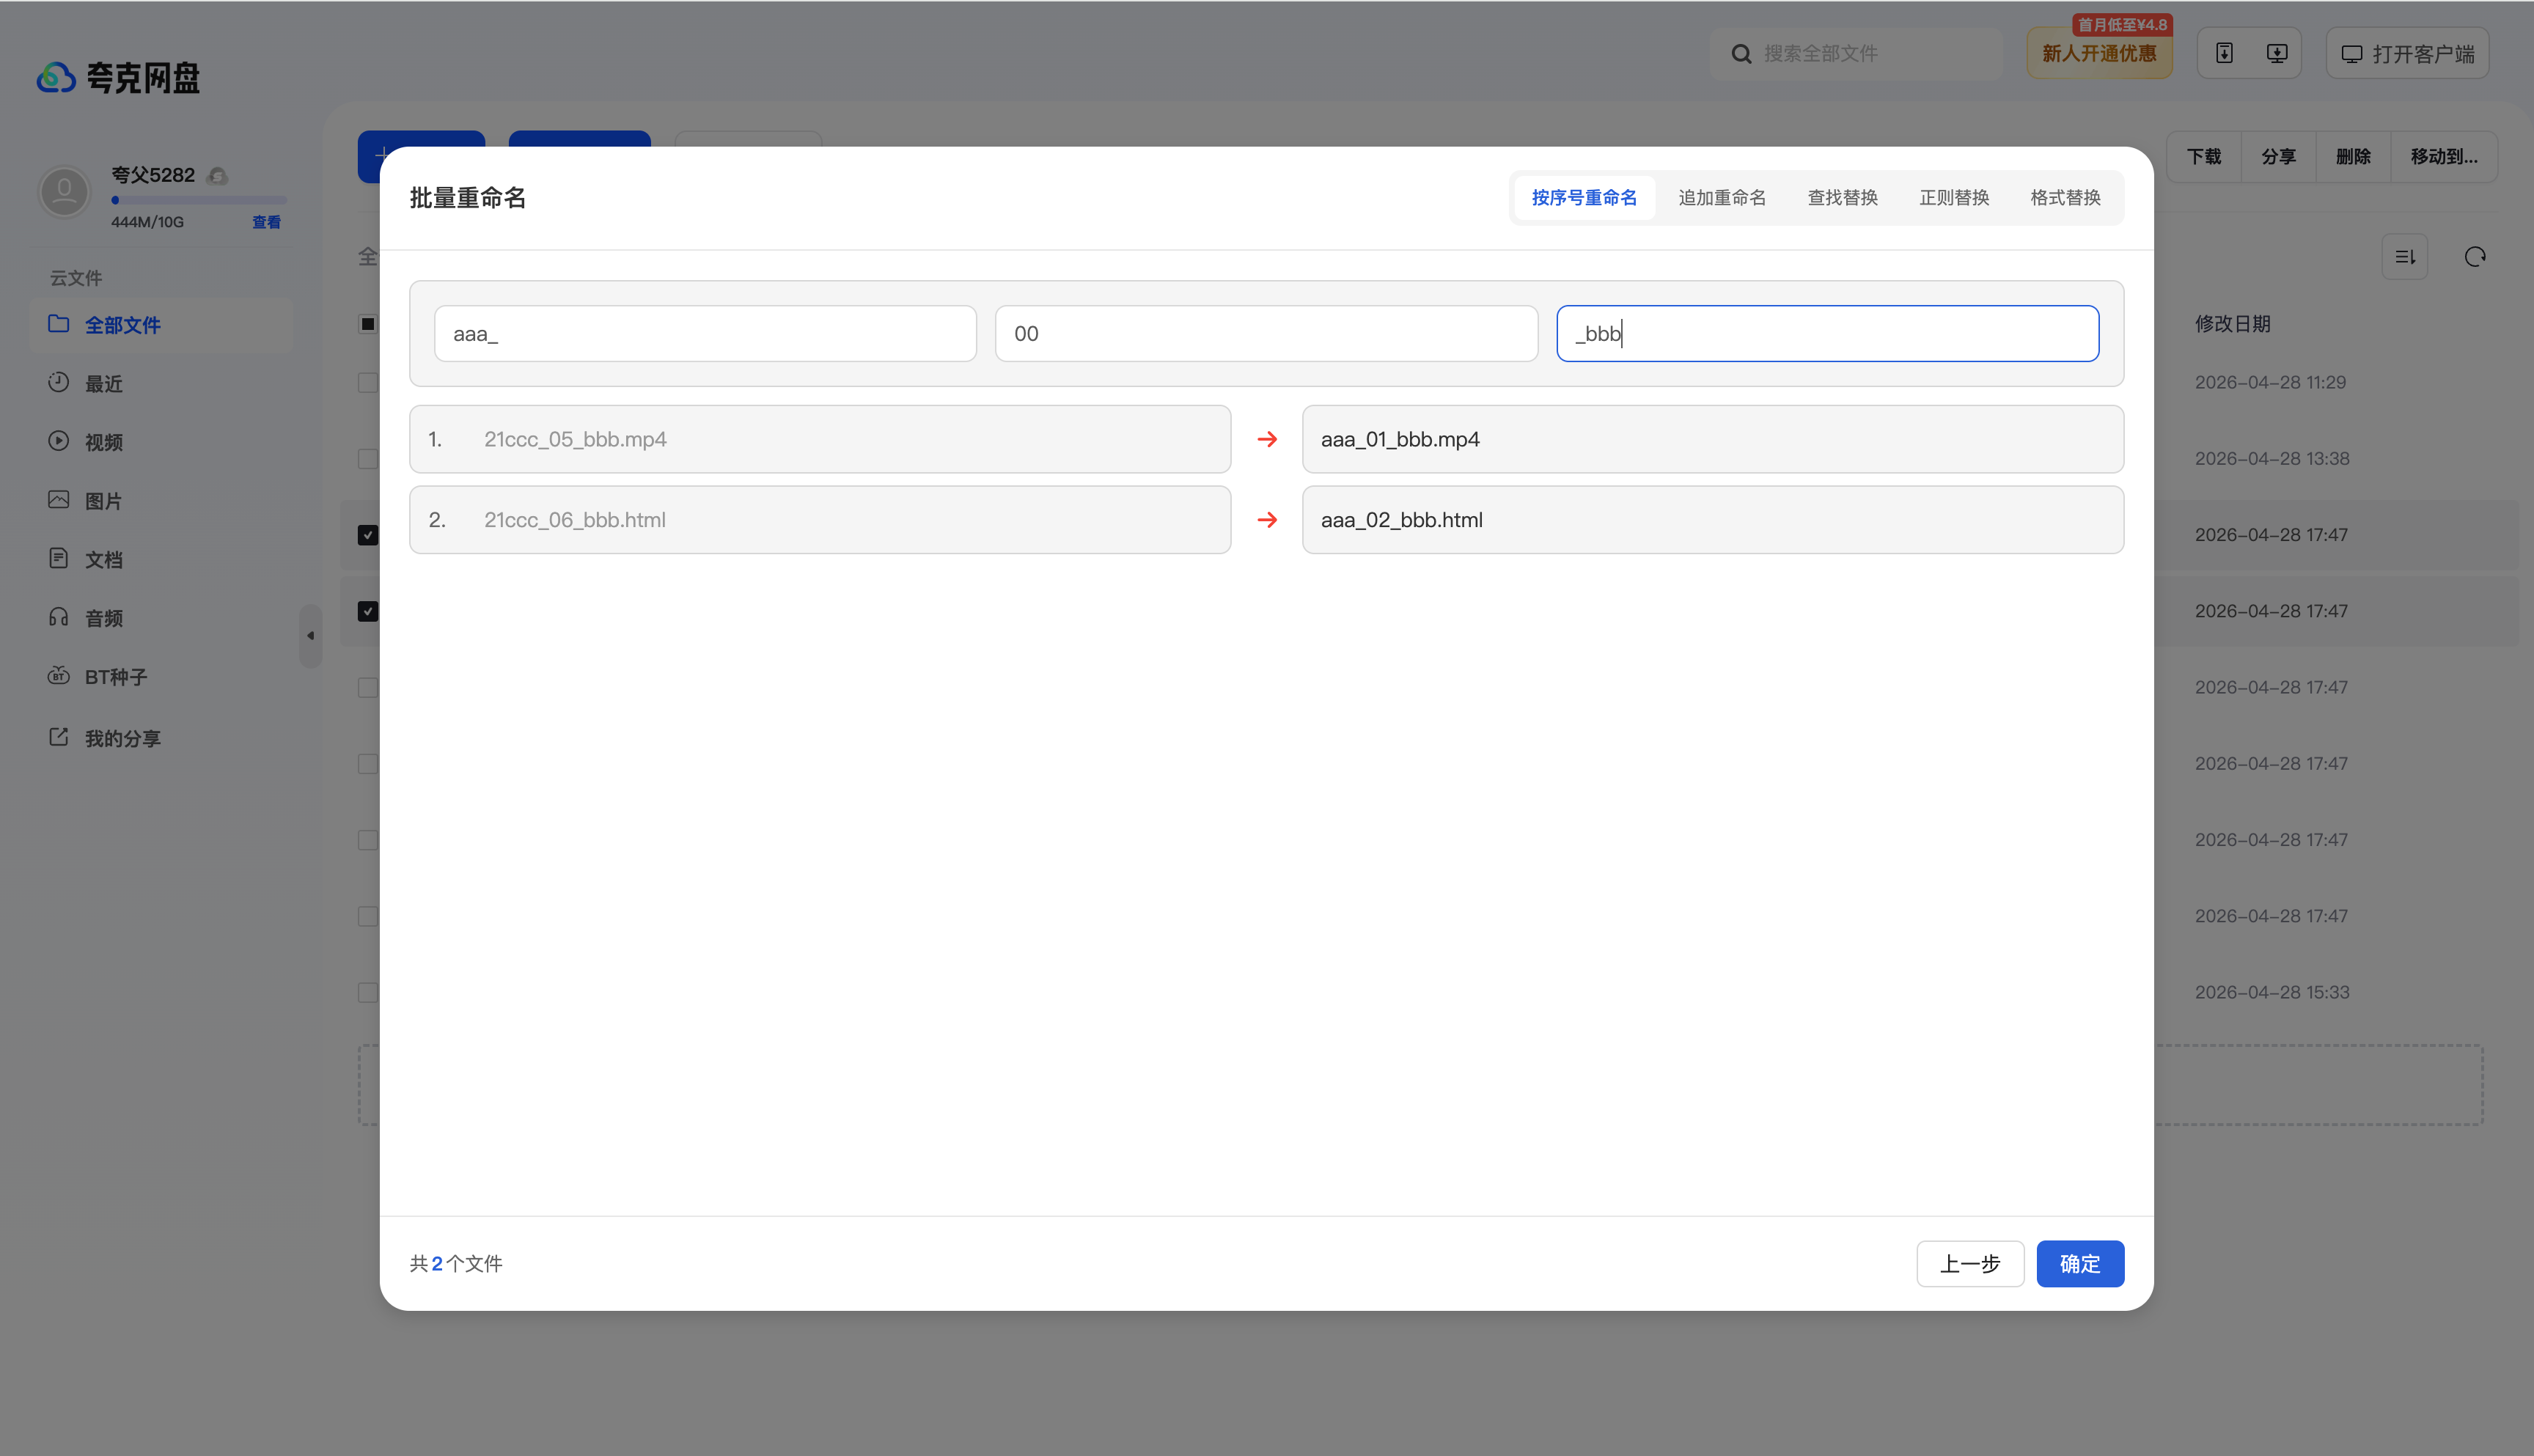Click the sort order icon
Viewport: 2534px width, 1456px height.
point(2404,257)
